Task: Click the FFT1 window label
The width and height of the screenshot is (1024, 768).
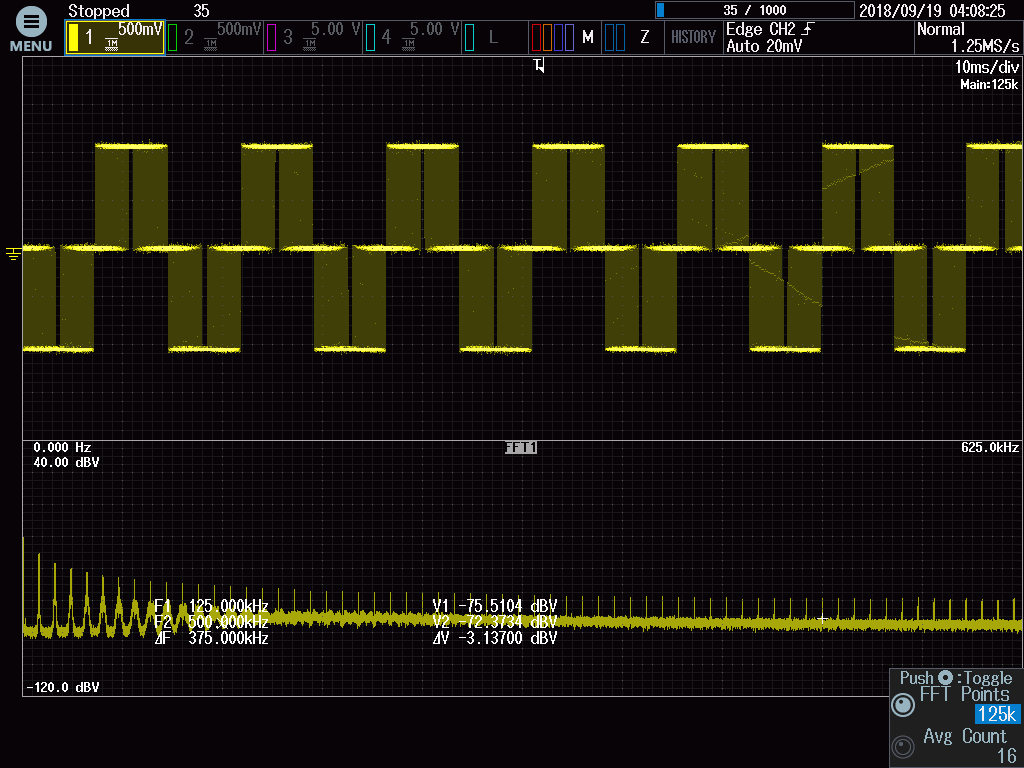Action: [521, 448]
